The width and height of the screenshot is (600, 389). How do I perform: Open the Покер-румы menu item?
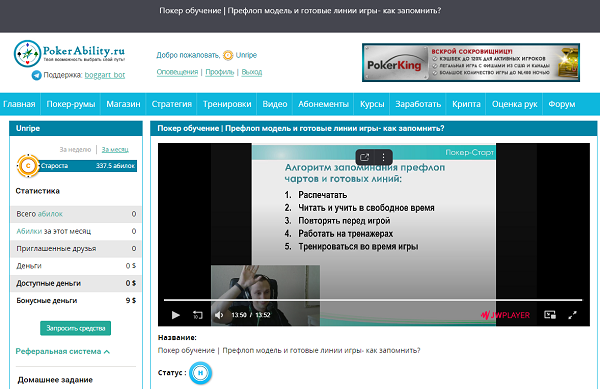(x=70, y=104)
